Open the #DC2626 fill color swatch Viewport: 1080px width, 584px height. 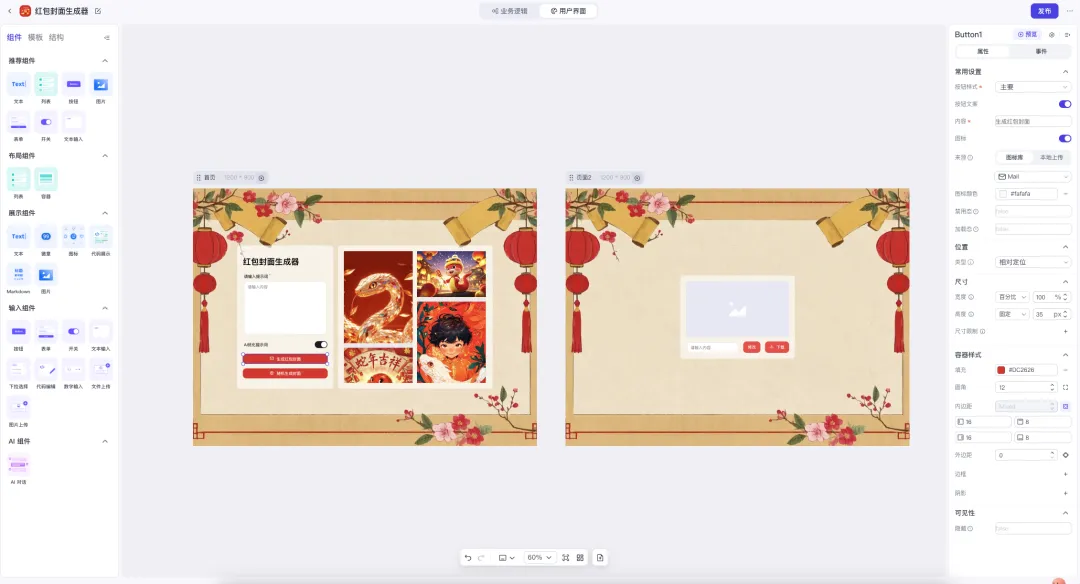coord(1001,370)
